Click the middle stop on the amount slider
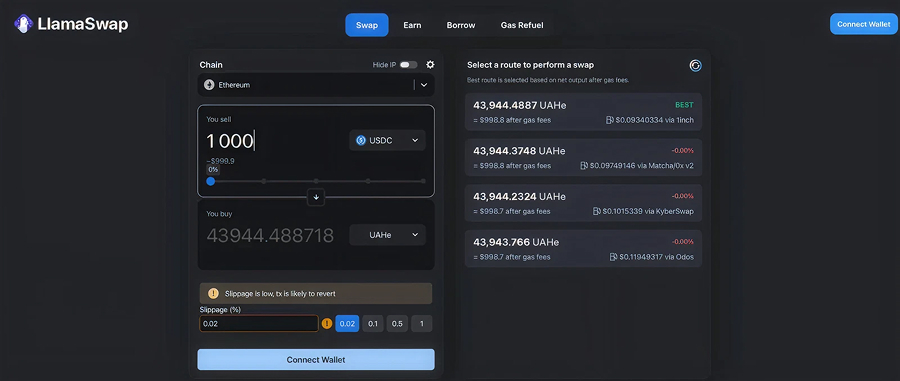The image size is (900, 381). pyautogui.click(x=316, y=181)
